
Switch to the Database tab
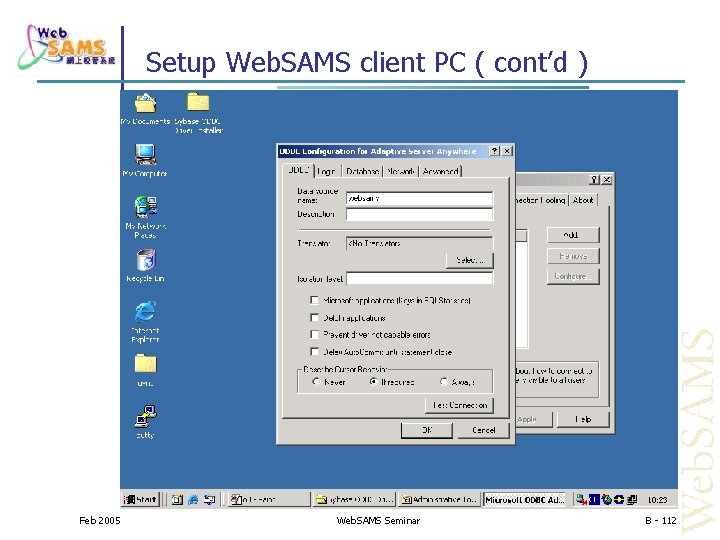point(362,171)
